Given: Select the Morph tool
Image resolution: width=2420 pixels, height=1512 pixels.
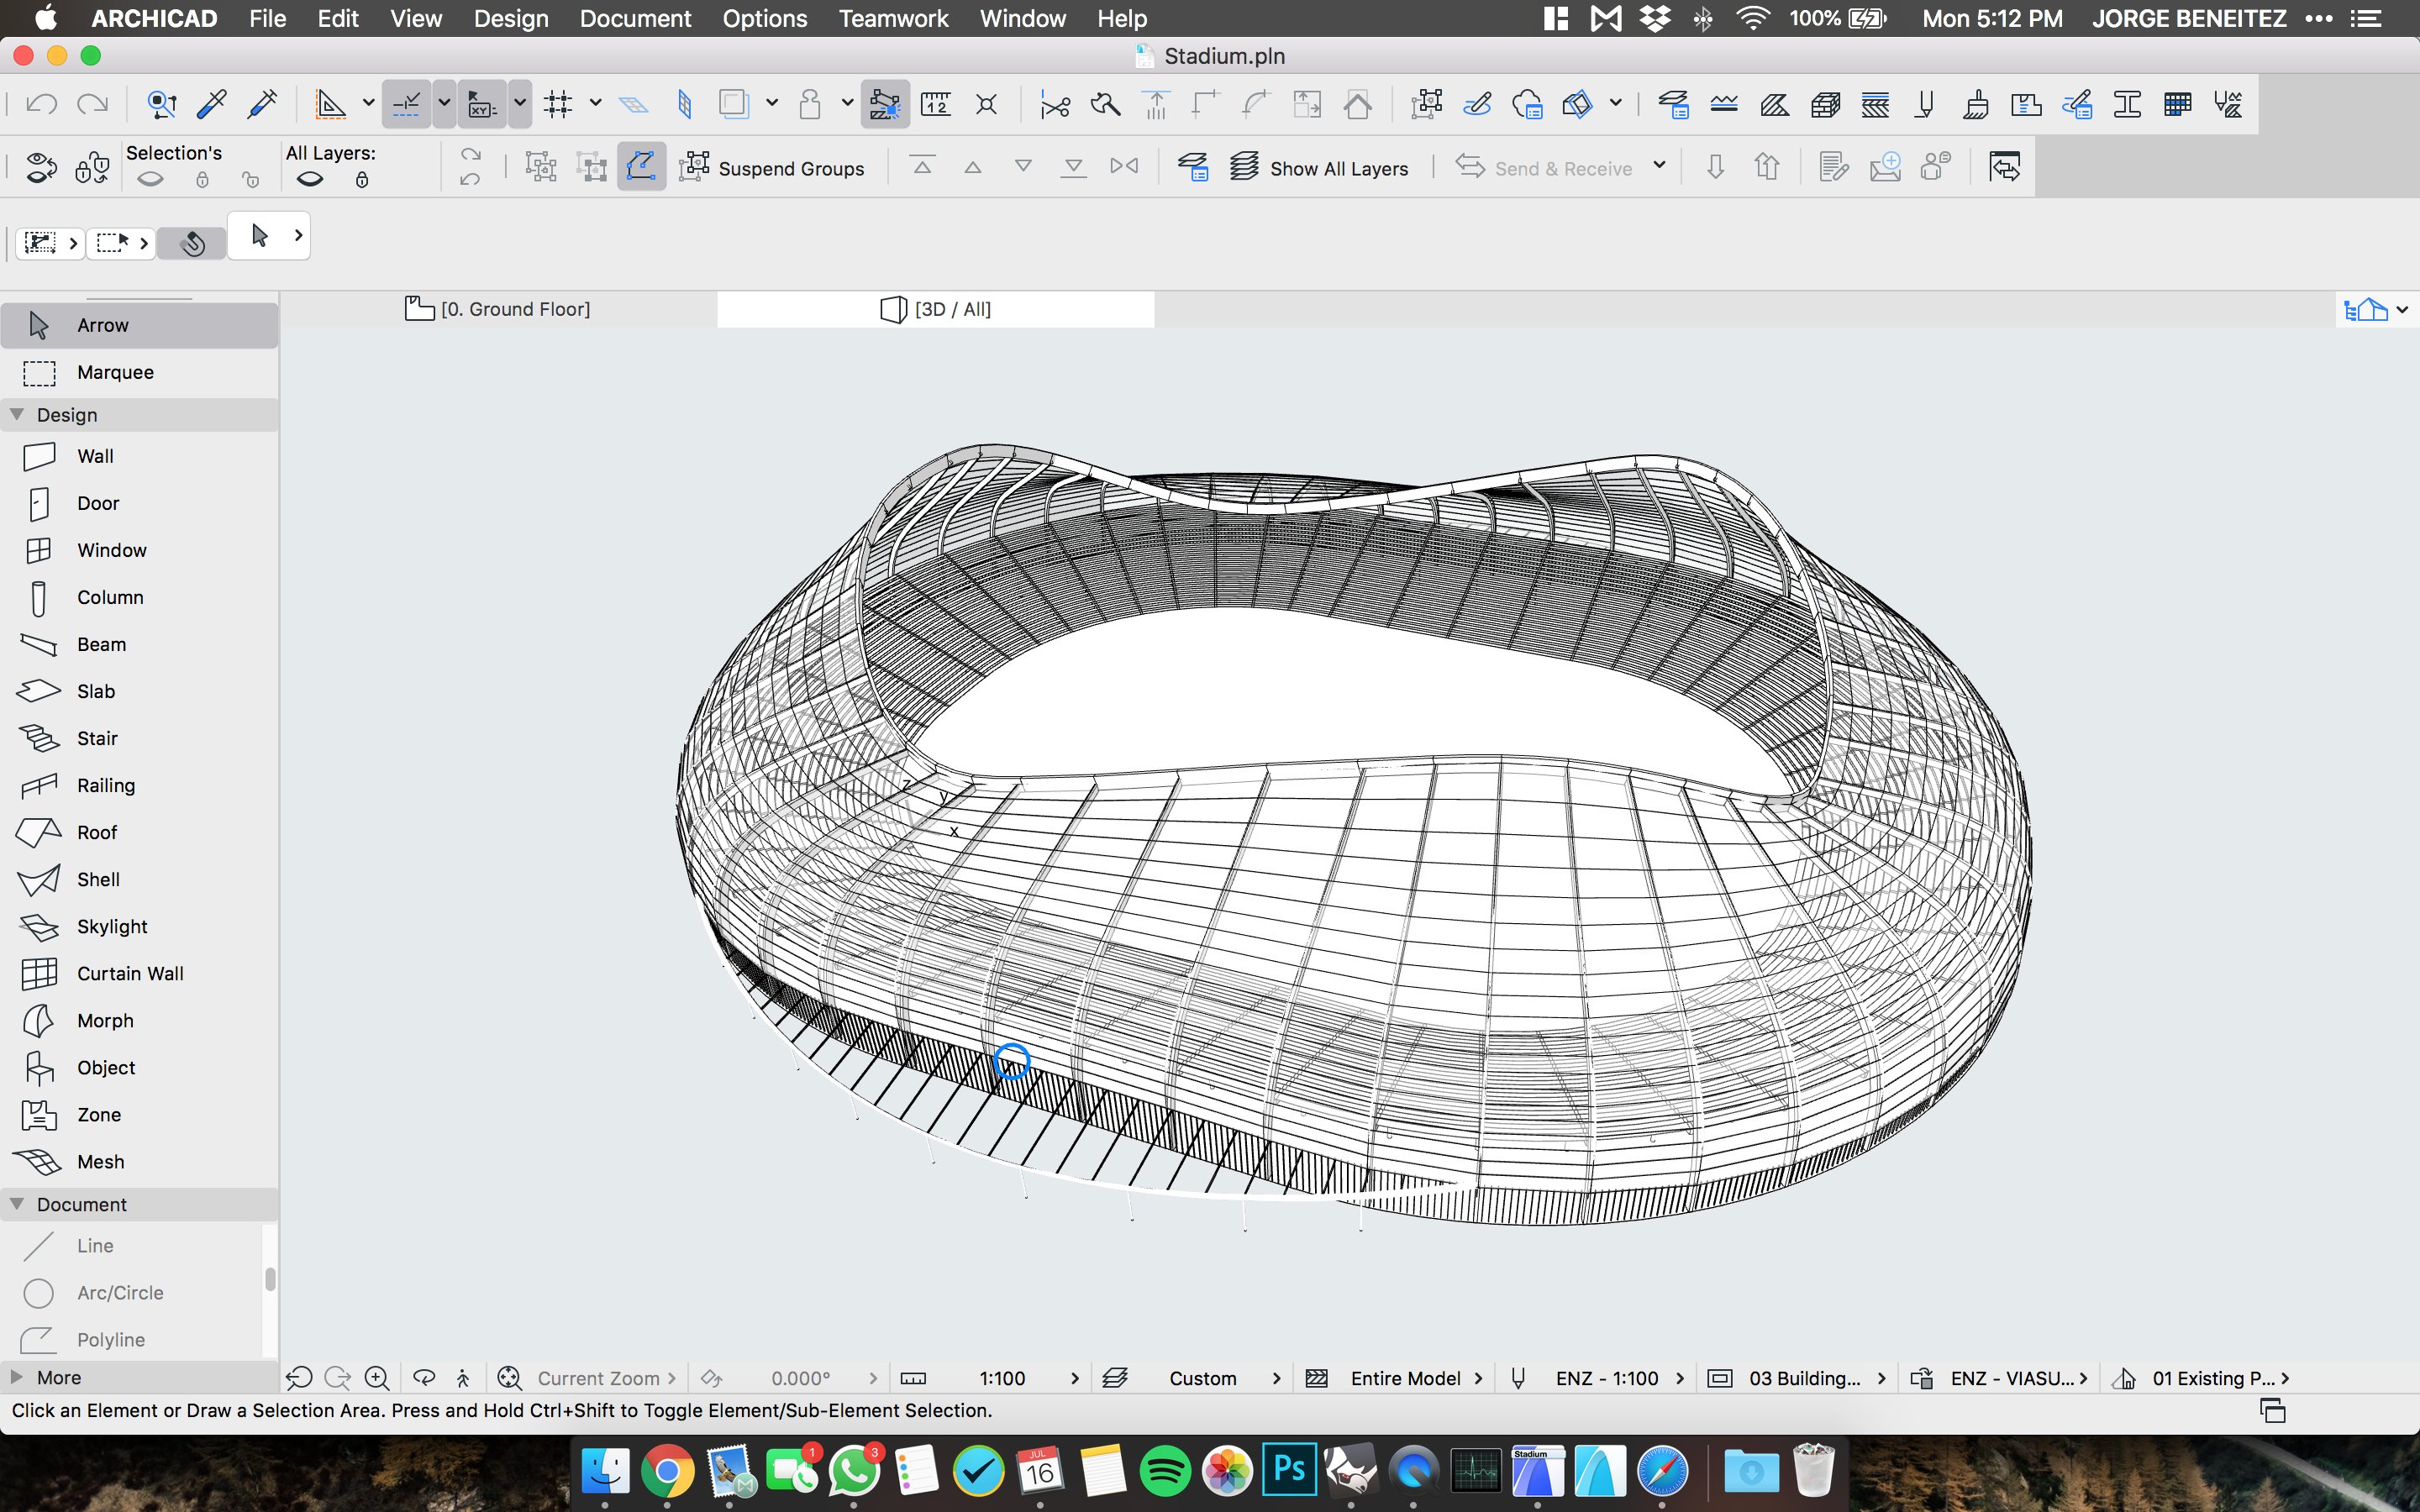Looking at the screenshot, I should point(105,1020).
